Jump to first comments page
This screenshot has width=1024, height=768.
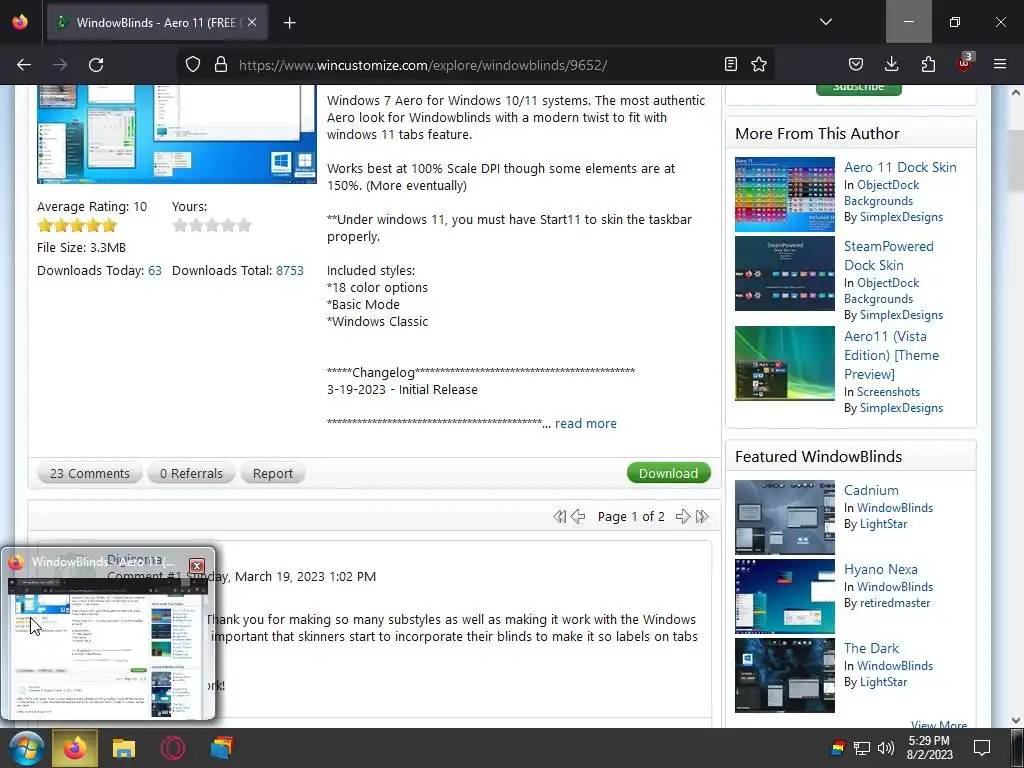[560, 517]
